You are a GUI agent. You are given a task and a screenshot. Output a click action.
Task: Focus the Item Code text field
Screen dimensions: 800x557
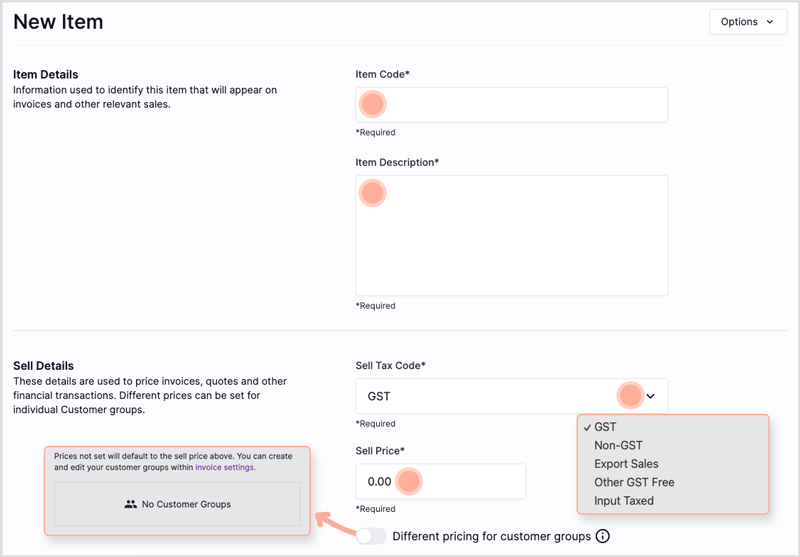511,105
